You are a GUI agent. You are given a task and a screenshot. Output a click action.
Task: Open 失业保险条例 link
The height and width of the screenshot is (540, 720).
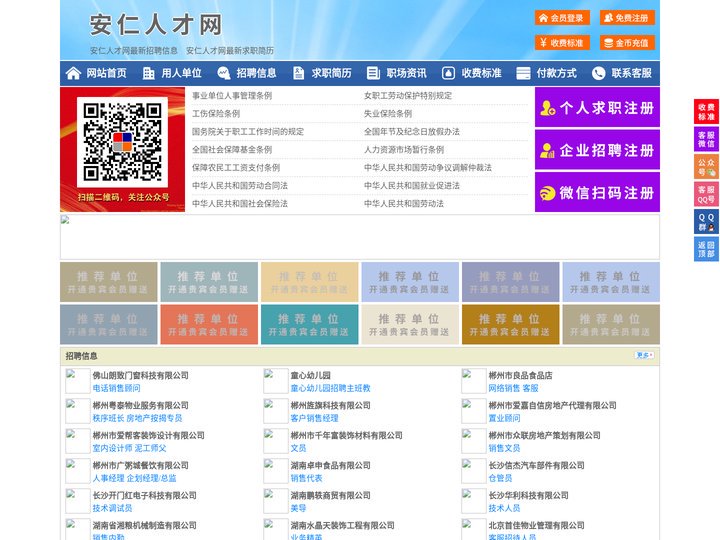388,113
